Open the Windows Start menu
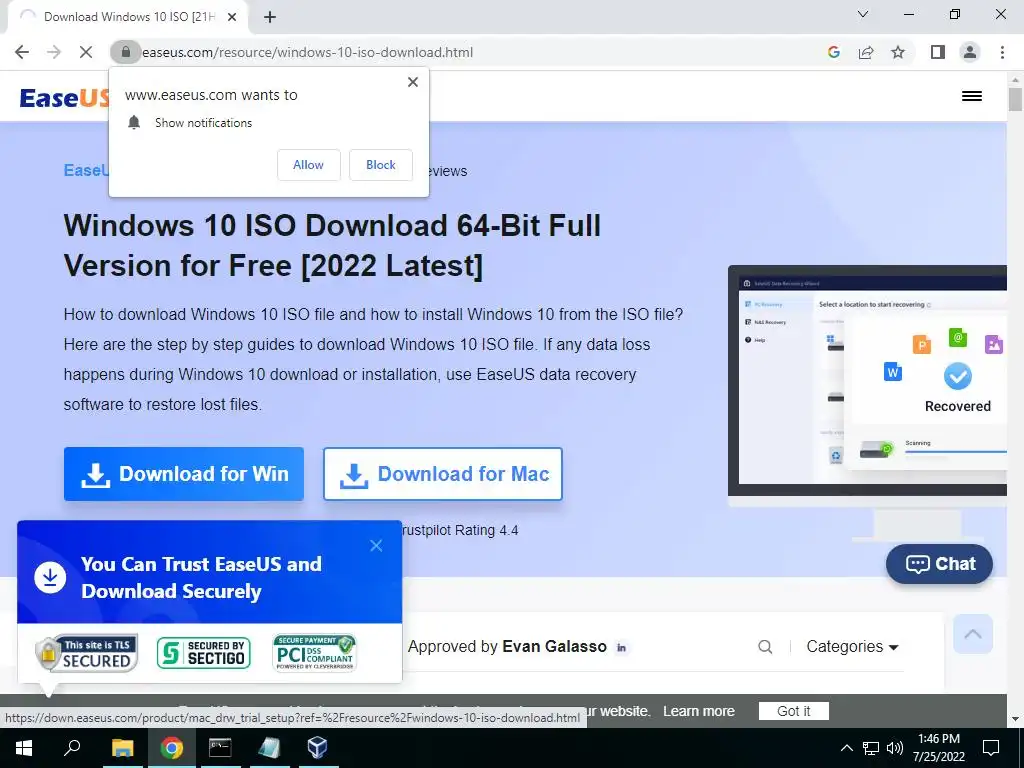 (24, 748)
